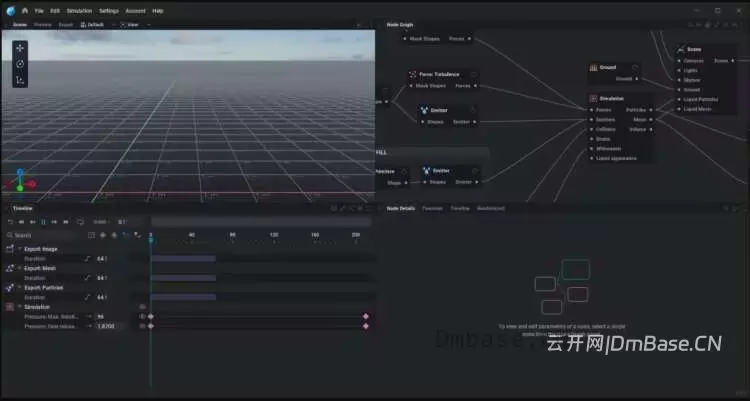This screenshot has width=750, height=401.
Task: Click the Force: Turbulence node icon
Action: 412,74
